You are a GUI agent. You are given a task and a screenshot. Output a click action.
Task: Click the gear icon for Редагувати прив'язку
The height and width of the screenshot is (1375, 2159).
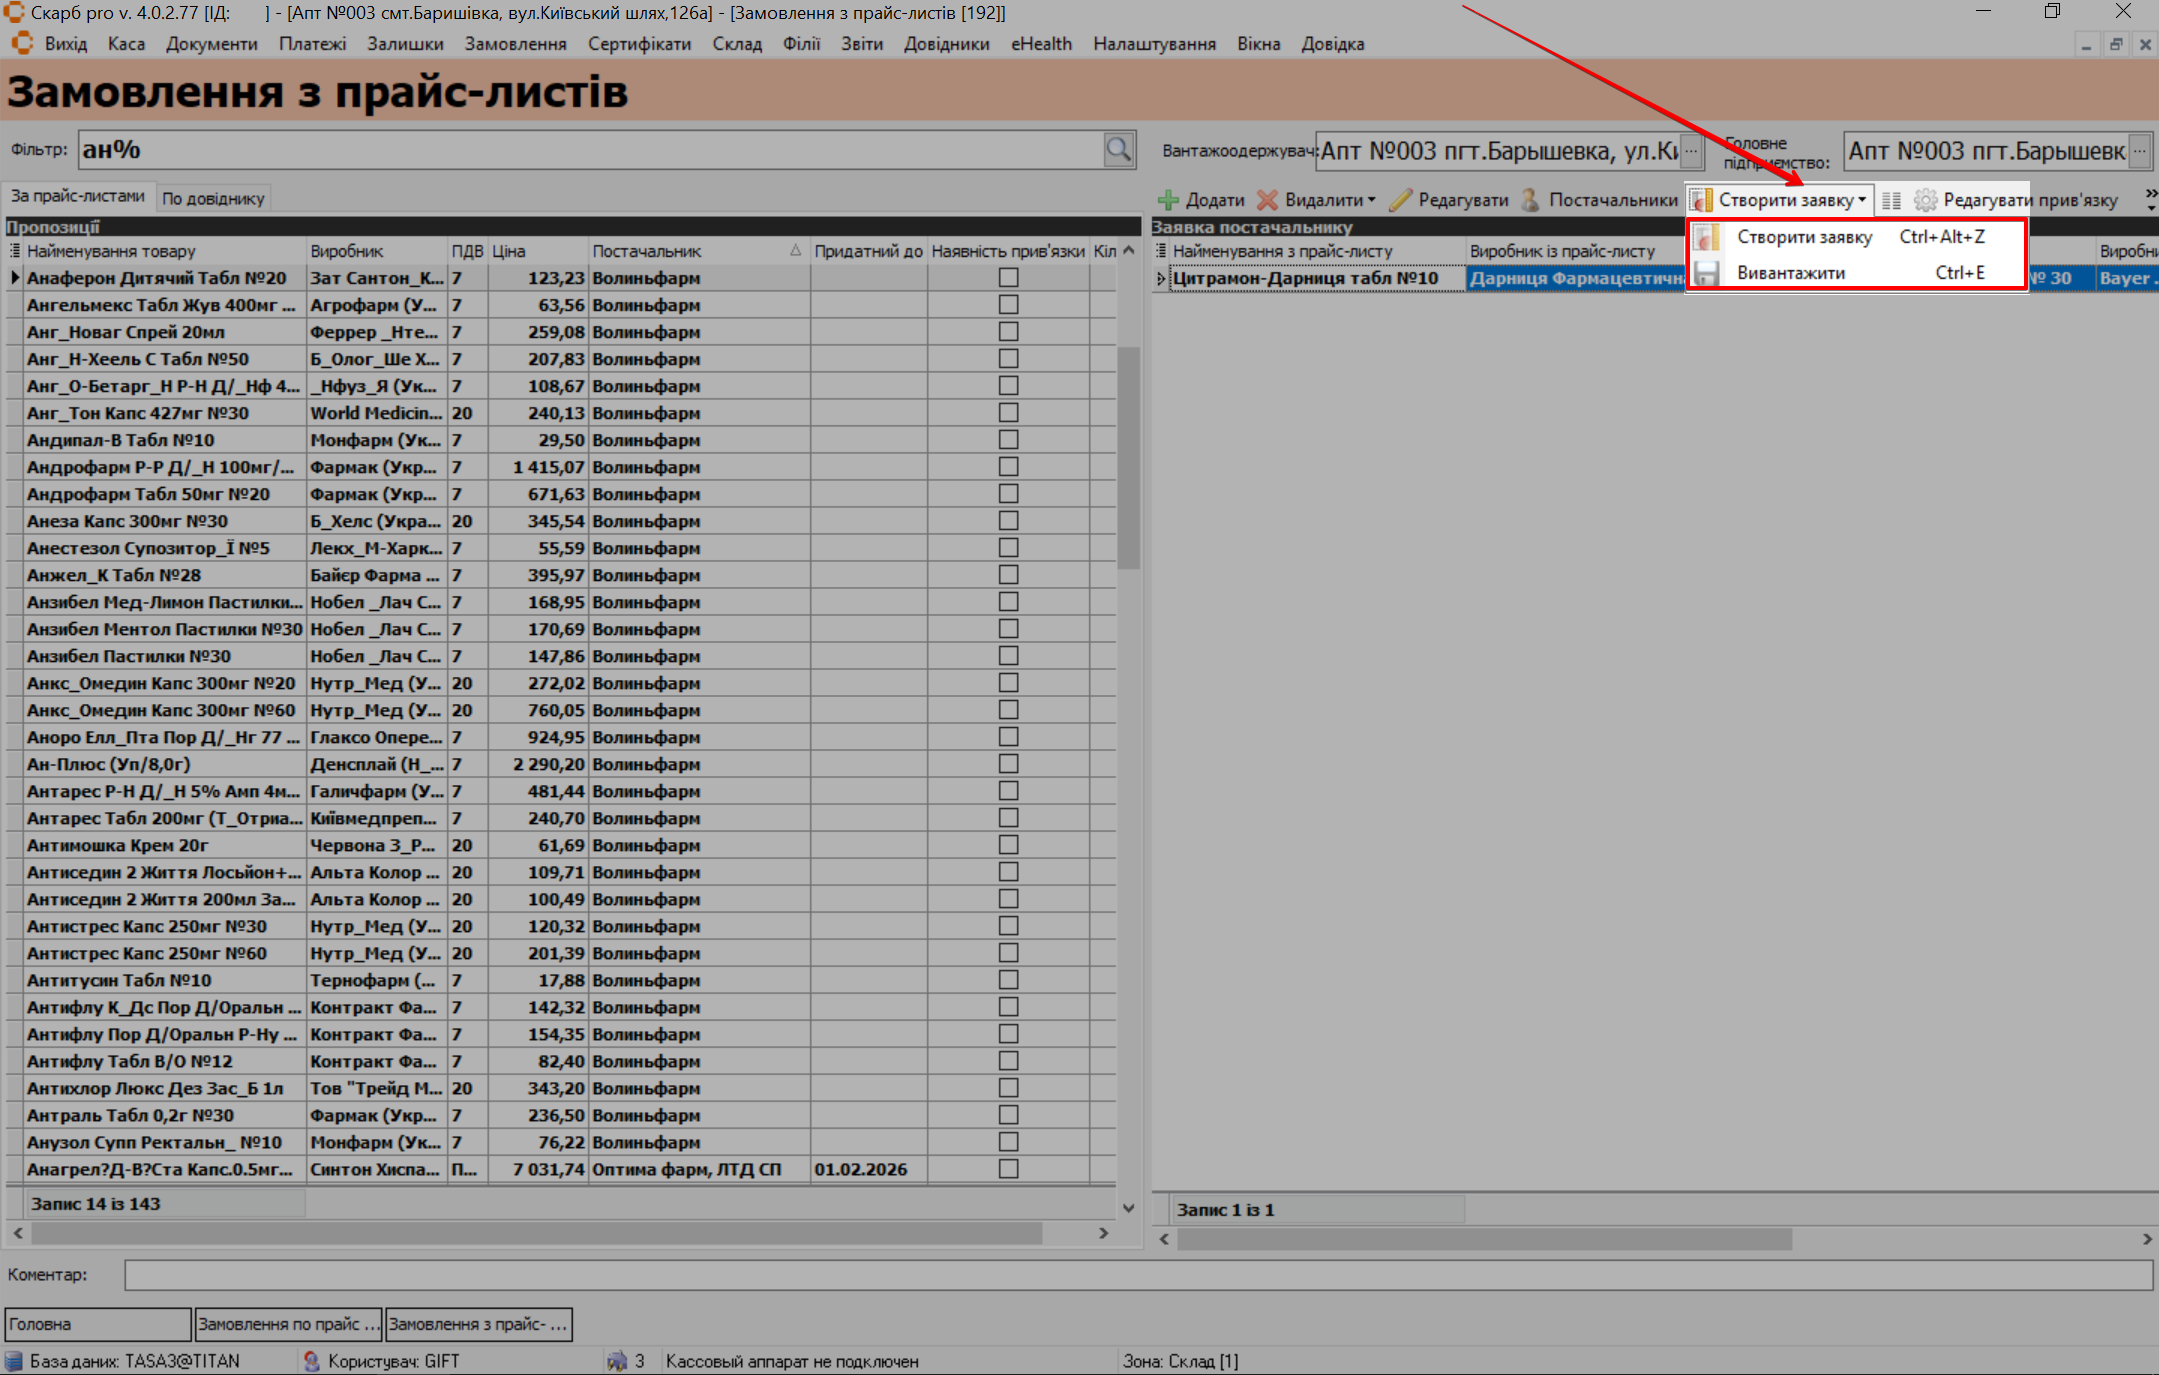coord(1925,200)
